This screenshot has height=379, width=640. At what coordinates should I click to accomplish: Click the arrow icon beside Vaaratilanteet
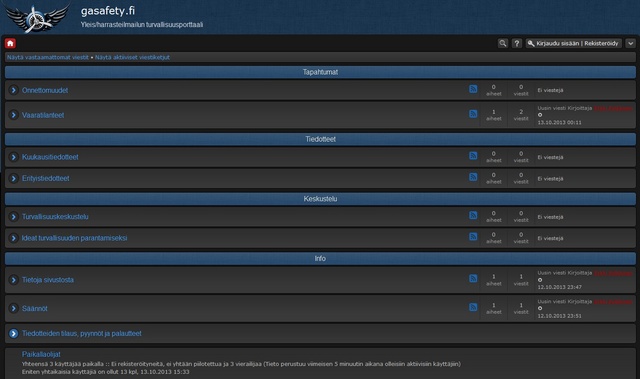13,115
